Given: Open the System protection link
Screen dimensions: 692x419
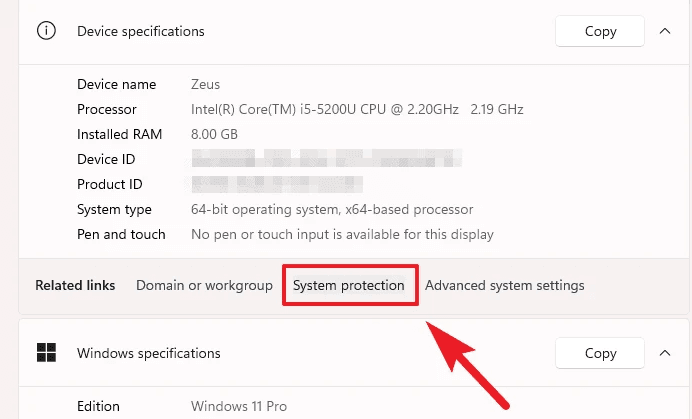Looking at the screenshot, I should (349, 286).
